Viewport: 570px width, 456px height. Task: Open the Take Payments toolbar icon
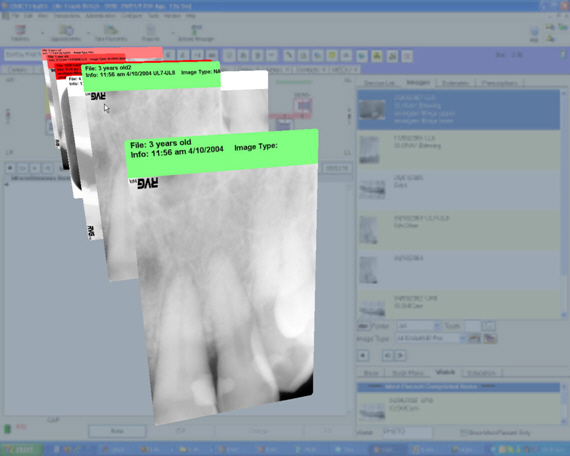(111, 33)
